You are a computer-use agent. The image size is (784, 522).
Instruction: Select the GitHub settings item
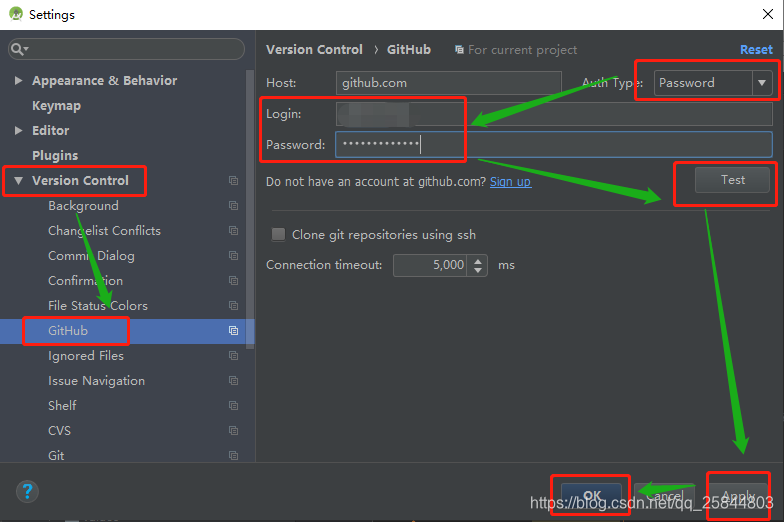click(68, 330)
